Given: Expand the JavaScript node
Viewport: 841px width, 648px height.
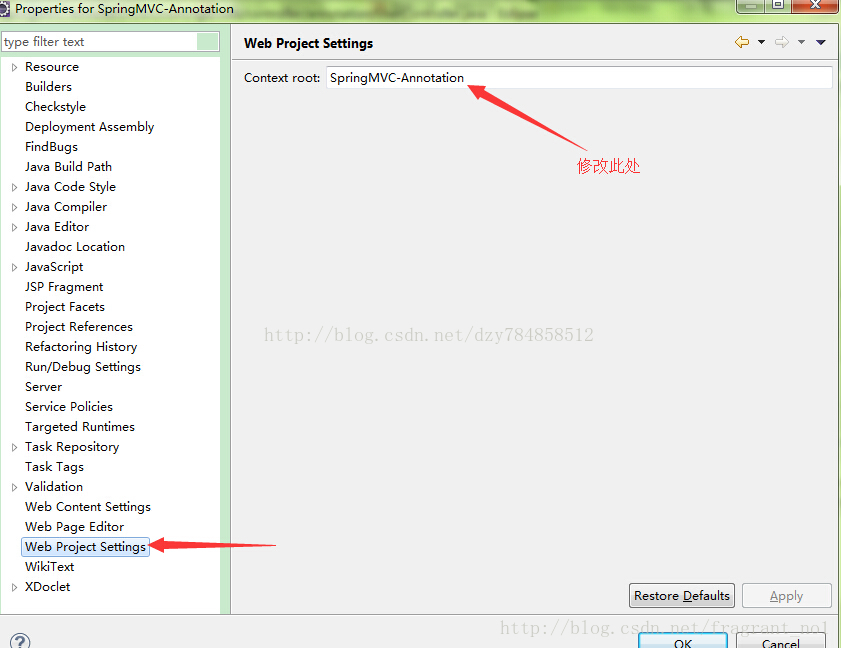Looking at the screenshot, I should coord(14,267).
